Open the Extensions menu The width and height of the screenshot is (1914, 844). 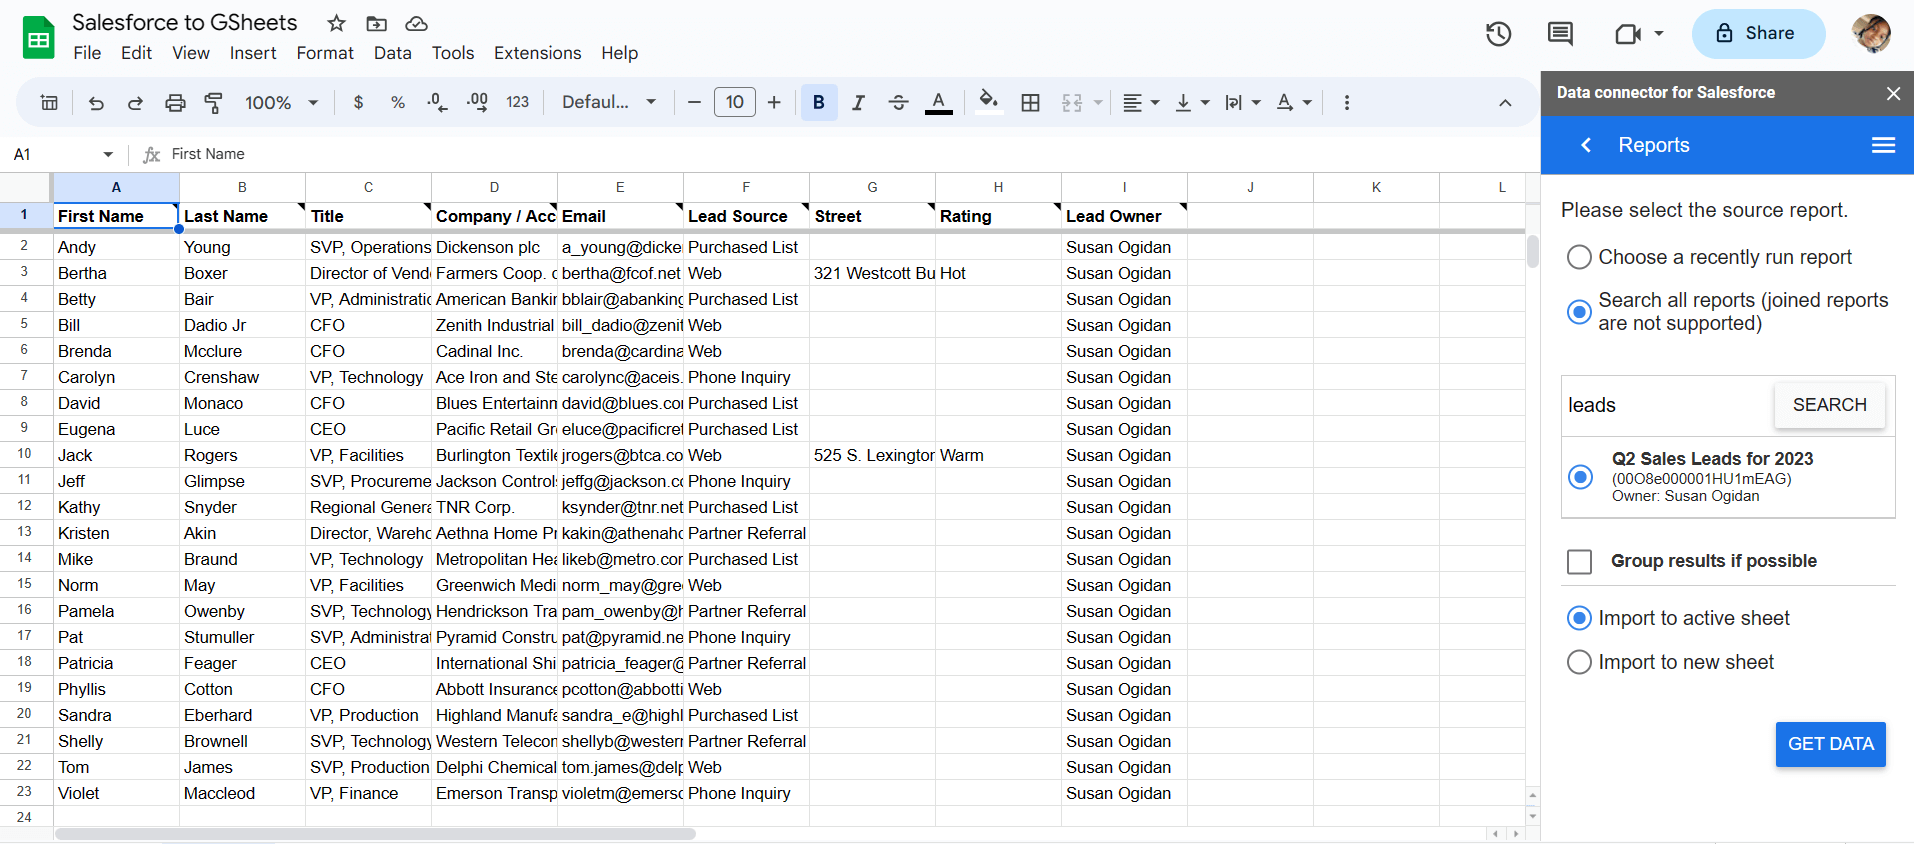(537, 53)
